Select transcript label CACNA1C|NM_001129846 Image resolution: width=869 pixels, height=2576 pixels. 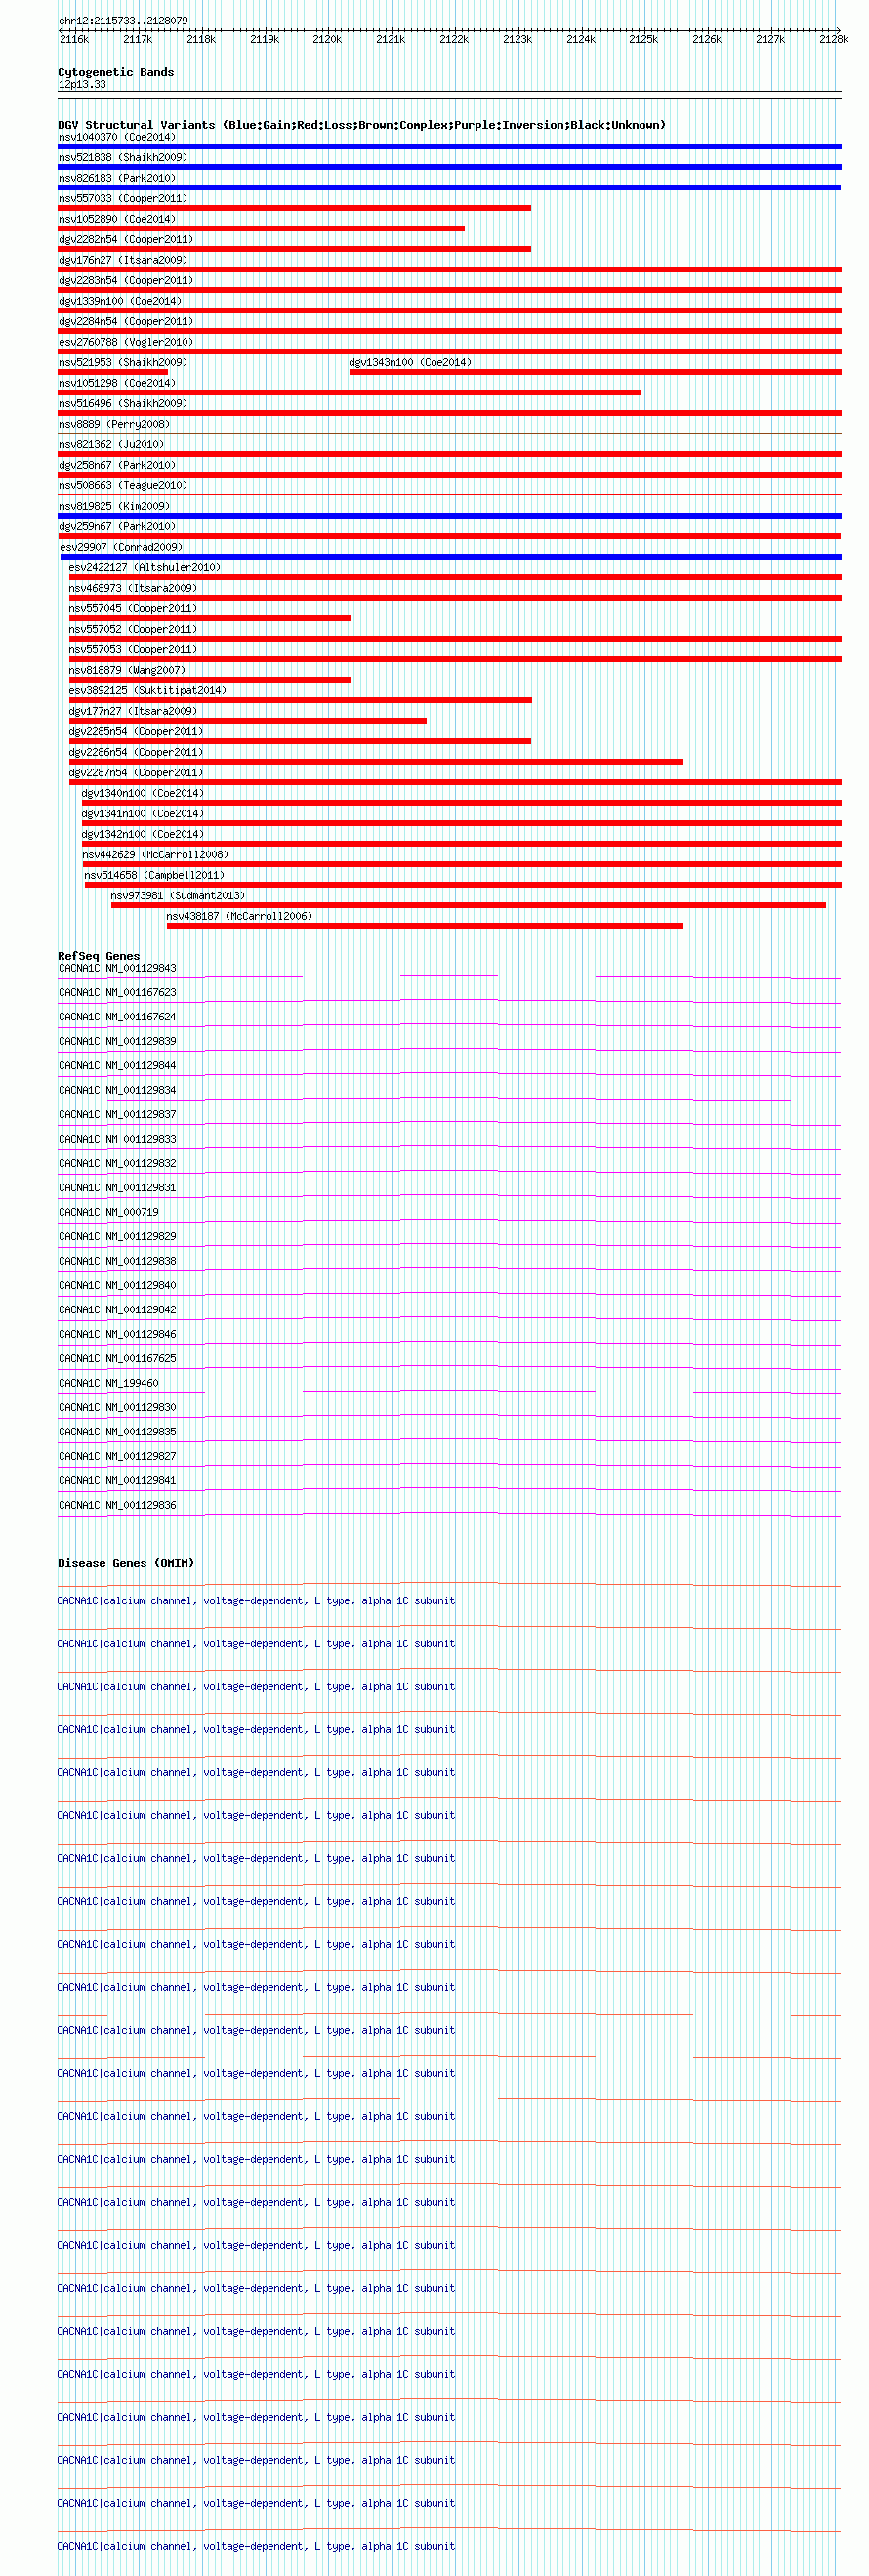(x=117, y=1334)
